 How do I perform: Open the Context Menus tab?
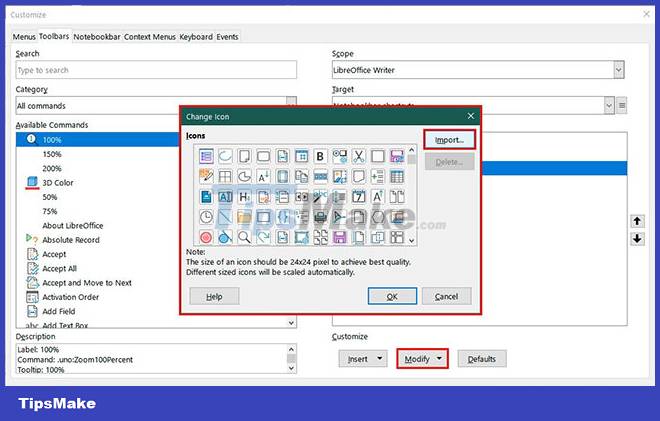pyautogui.click(x=149, y=37)
